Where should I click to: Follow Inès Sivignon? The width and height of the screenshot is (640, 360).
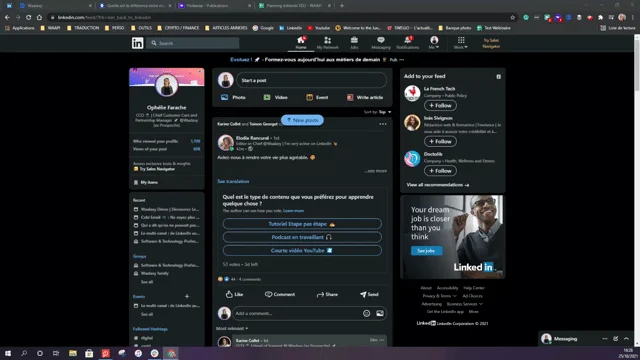click(440, 141)
